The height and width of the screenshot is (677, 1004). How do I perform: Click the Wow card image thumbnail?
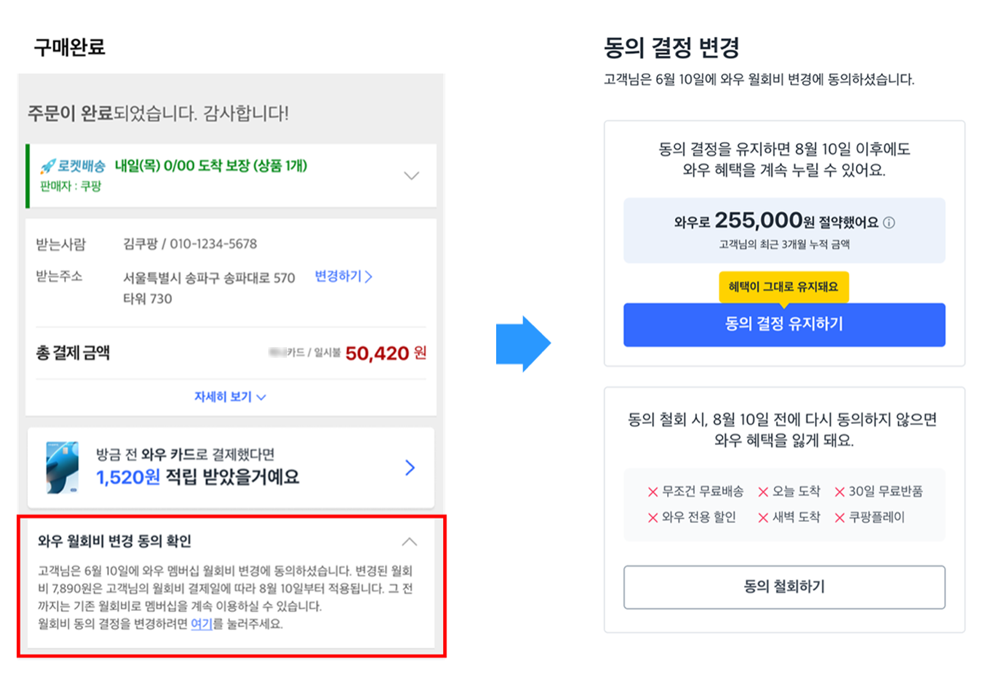point(63,466)
